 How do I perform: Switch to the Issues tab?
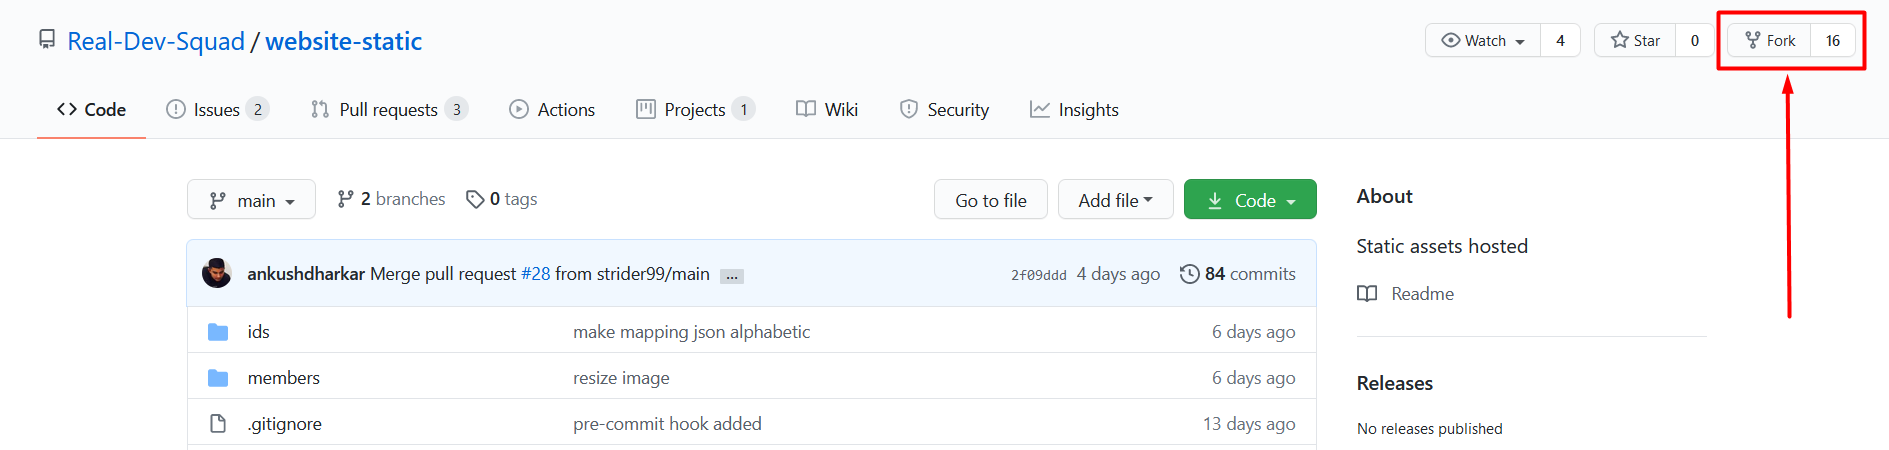click(217, 110)
